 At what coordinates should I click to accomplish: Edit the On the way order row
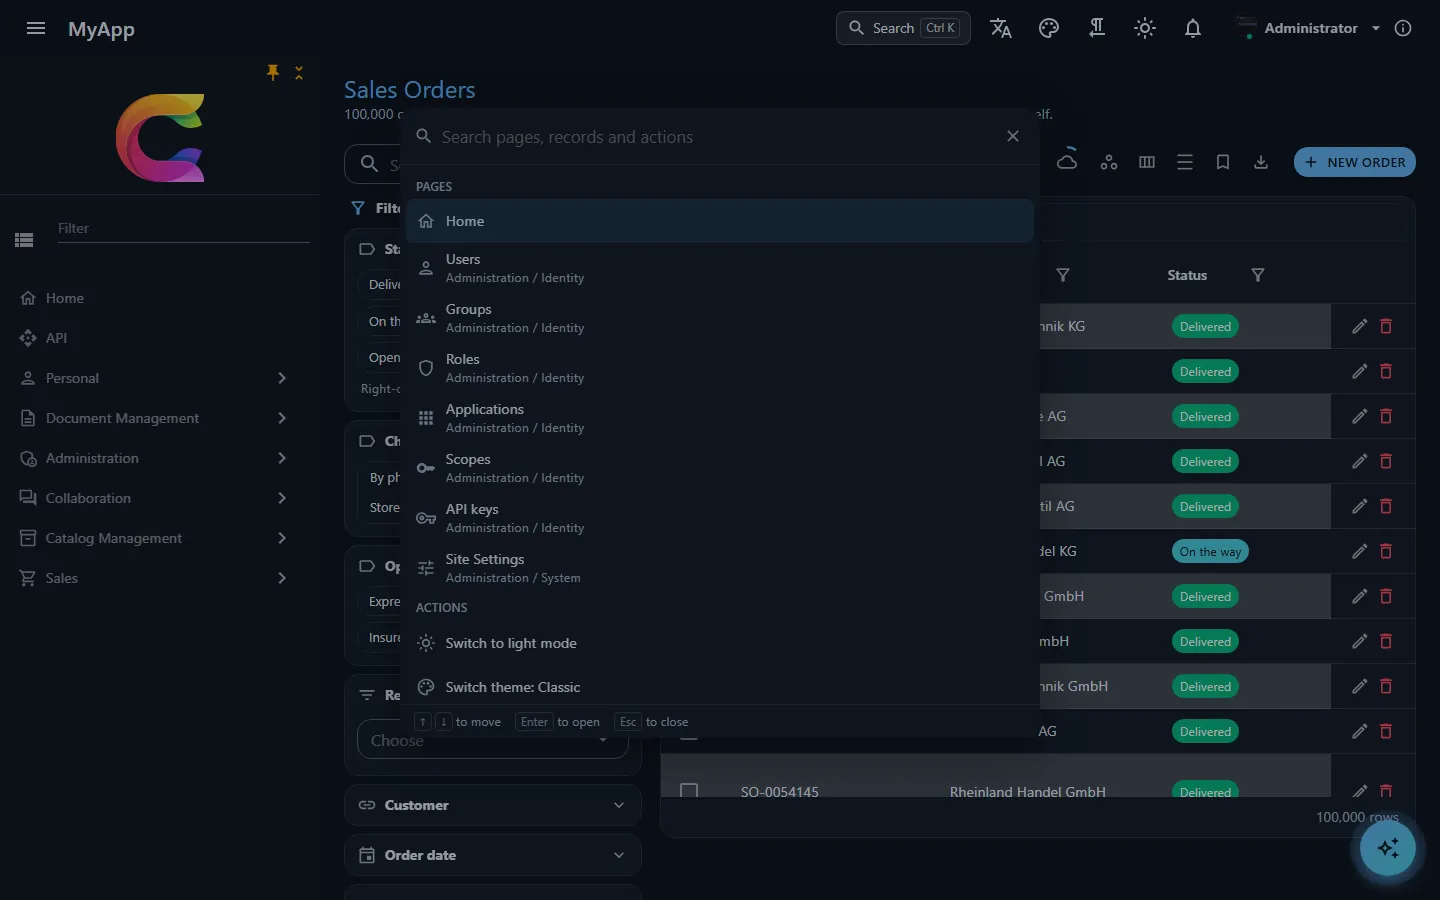tap(1359, 551)
